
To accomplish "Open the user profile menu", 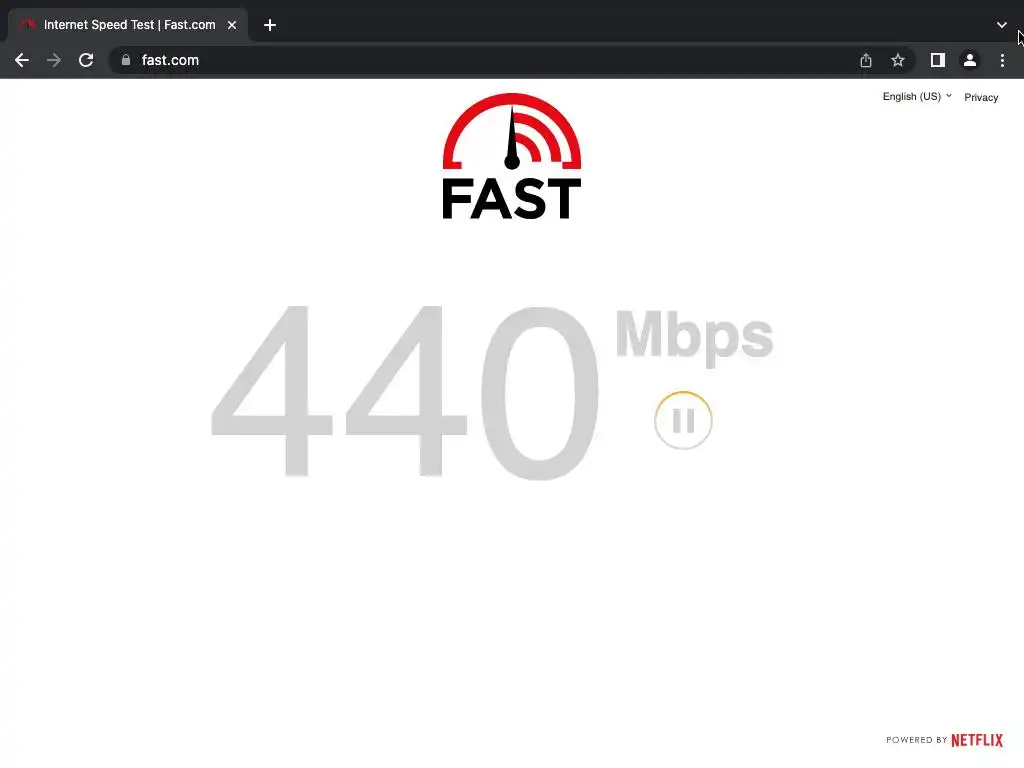I will [x=970, y=60].
